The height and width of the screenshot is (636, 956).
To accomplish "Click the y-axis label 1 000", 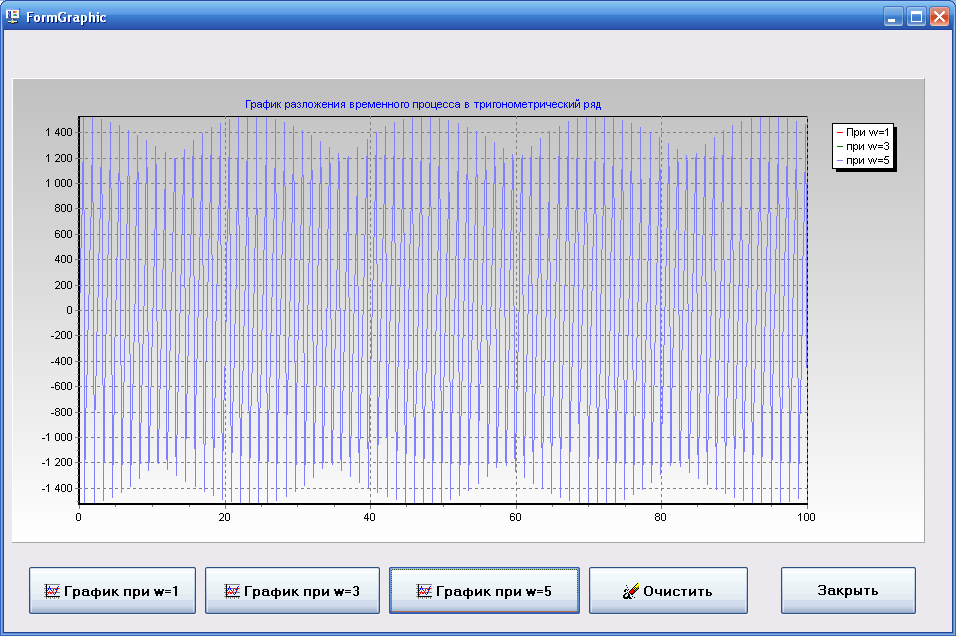I will [x=59, y=184].
